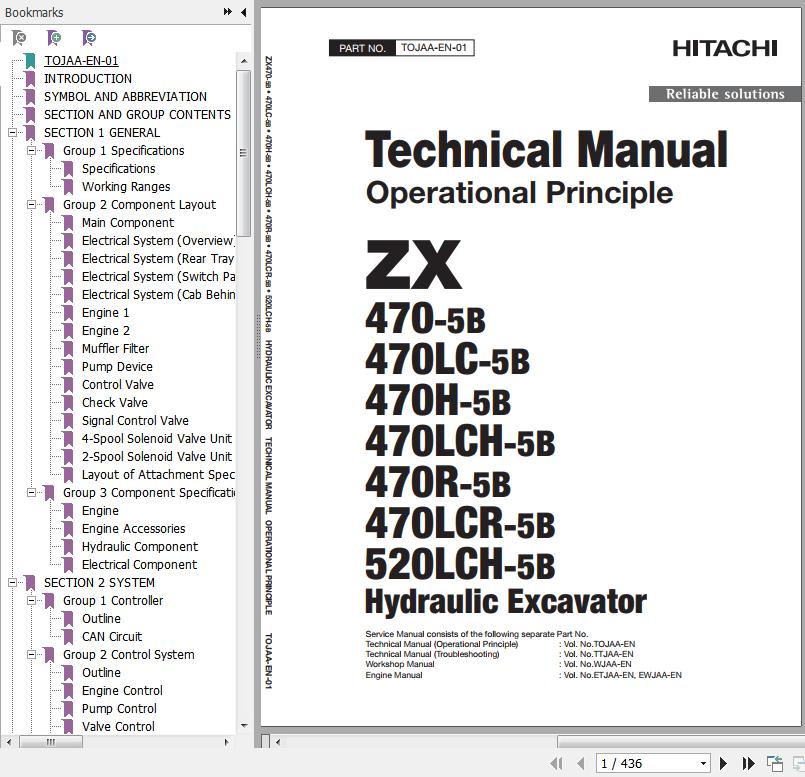Open the Engine 1 bookmark
The image size is (805, 777).
pyautogui.click(x=105, y=312)
